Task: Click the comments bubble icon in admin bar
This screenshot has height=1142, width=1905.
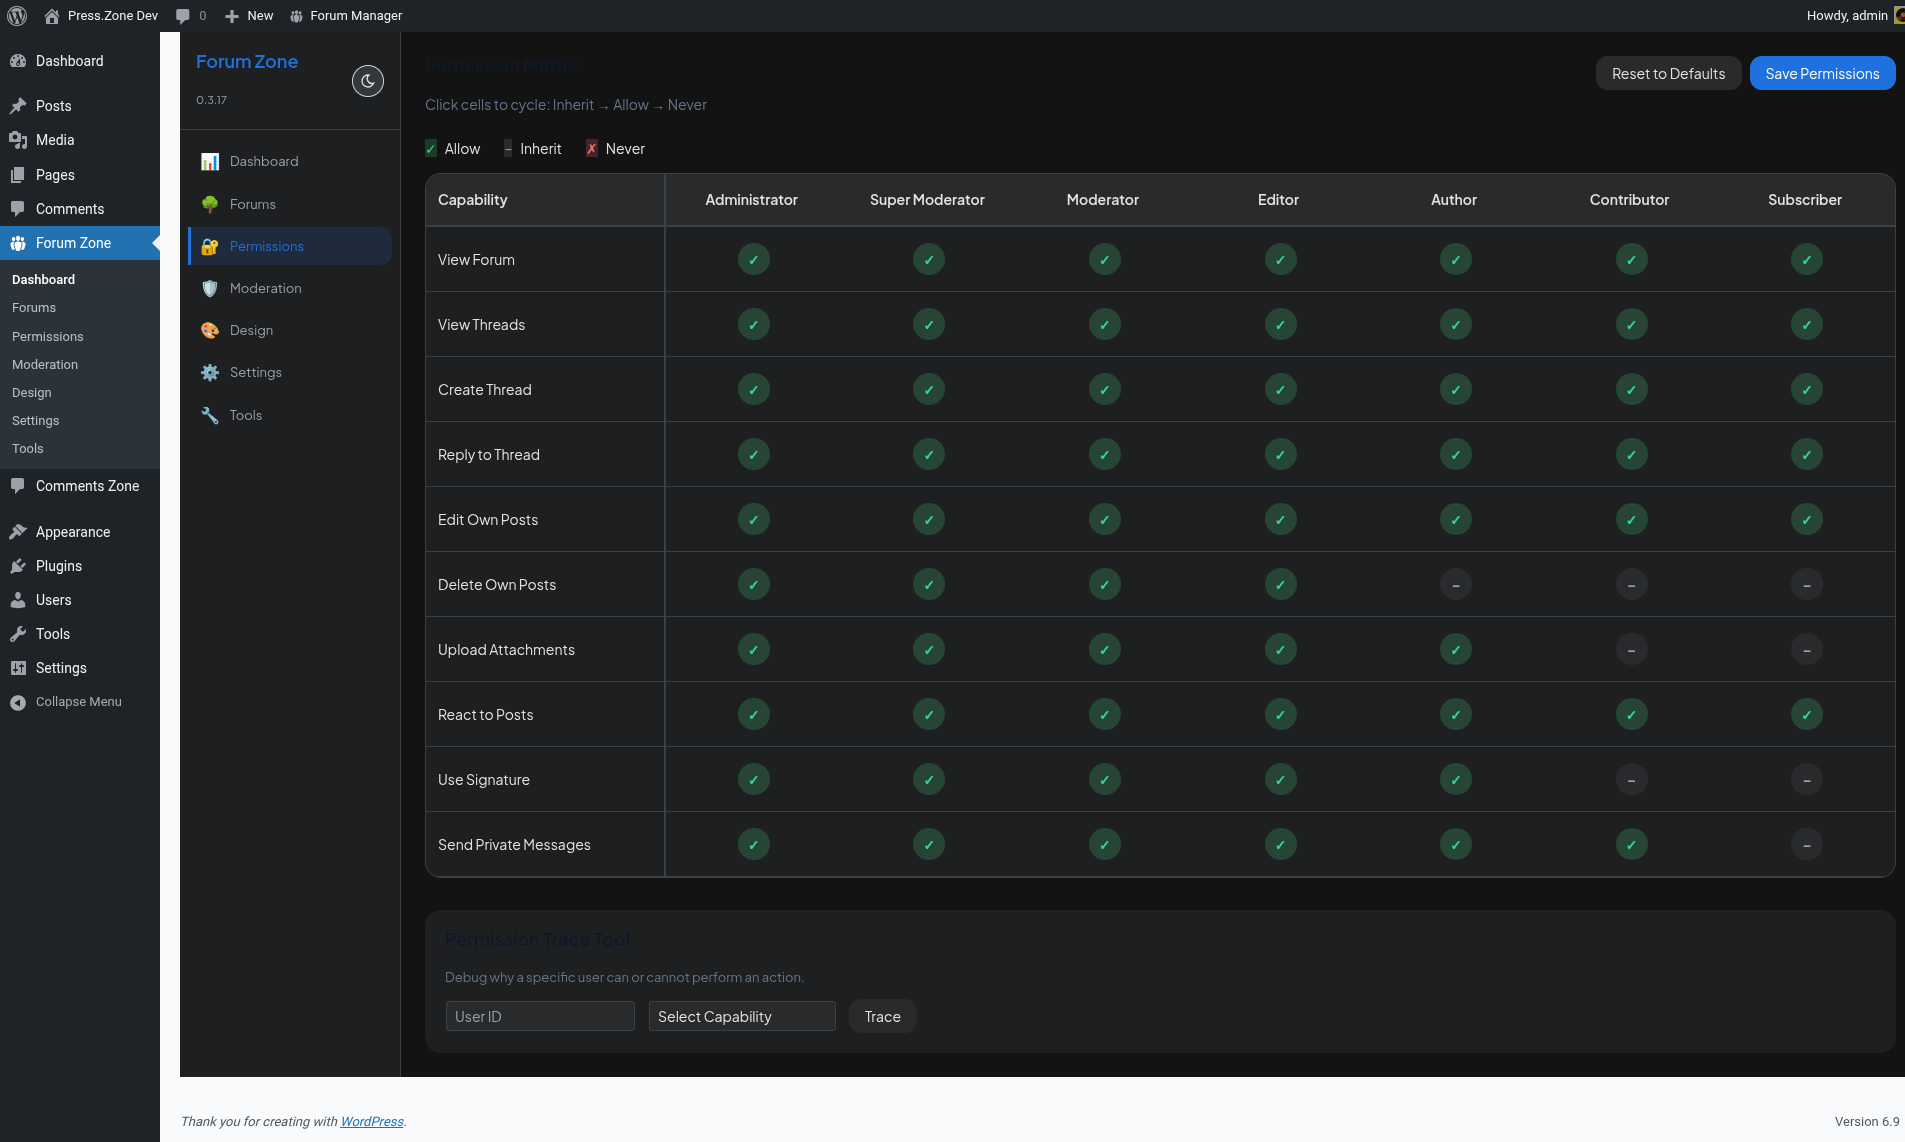Action: click(x=183, y=16)
